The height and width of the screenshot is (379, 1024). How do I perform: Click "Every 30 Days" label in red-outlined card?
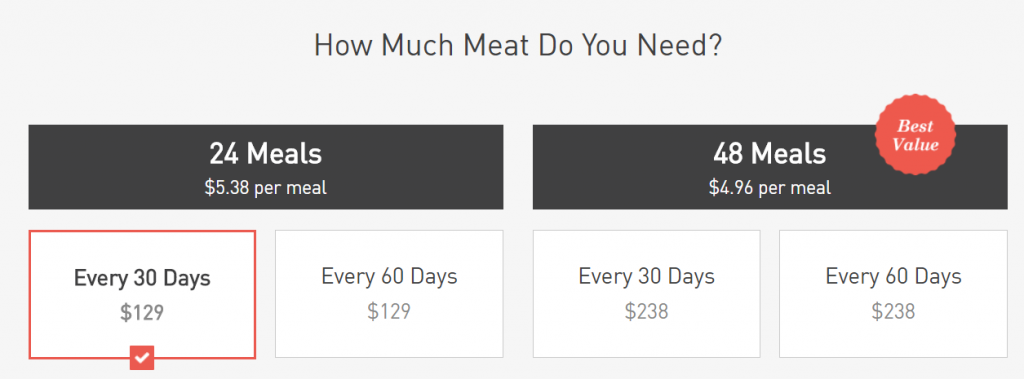click(142, 279)
